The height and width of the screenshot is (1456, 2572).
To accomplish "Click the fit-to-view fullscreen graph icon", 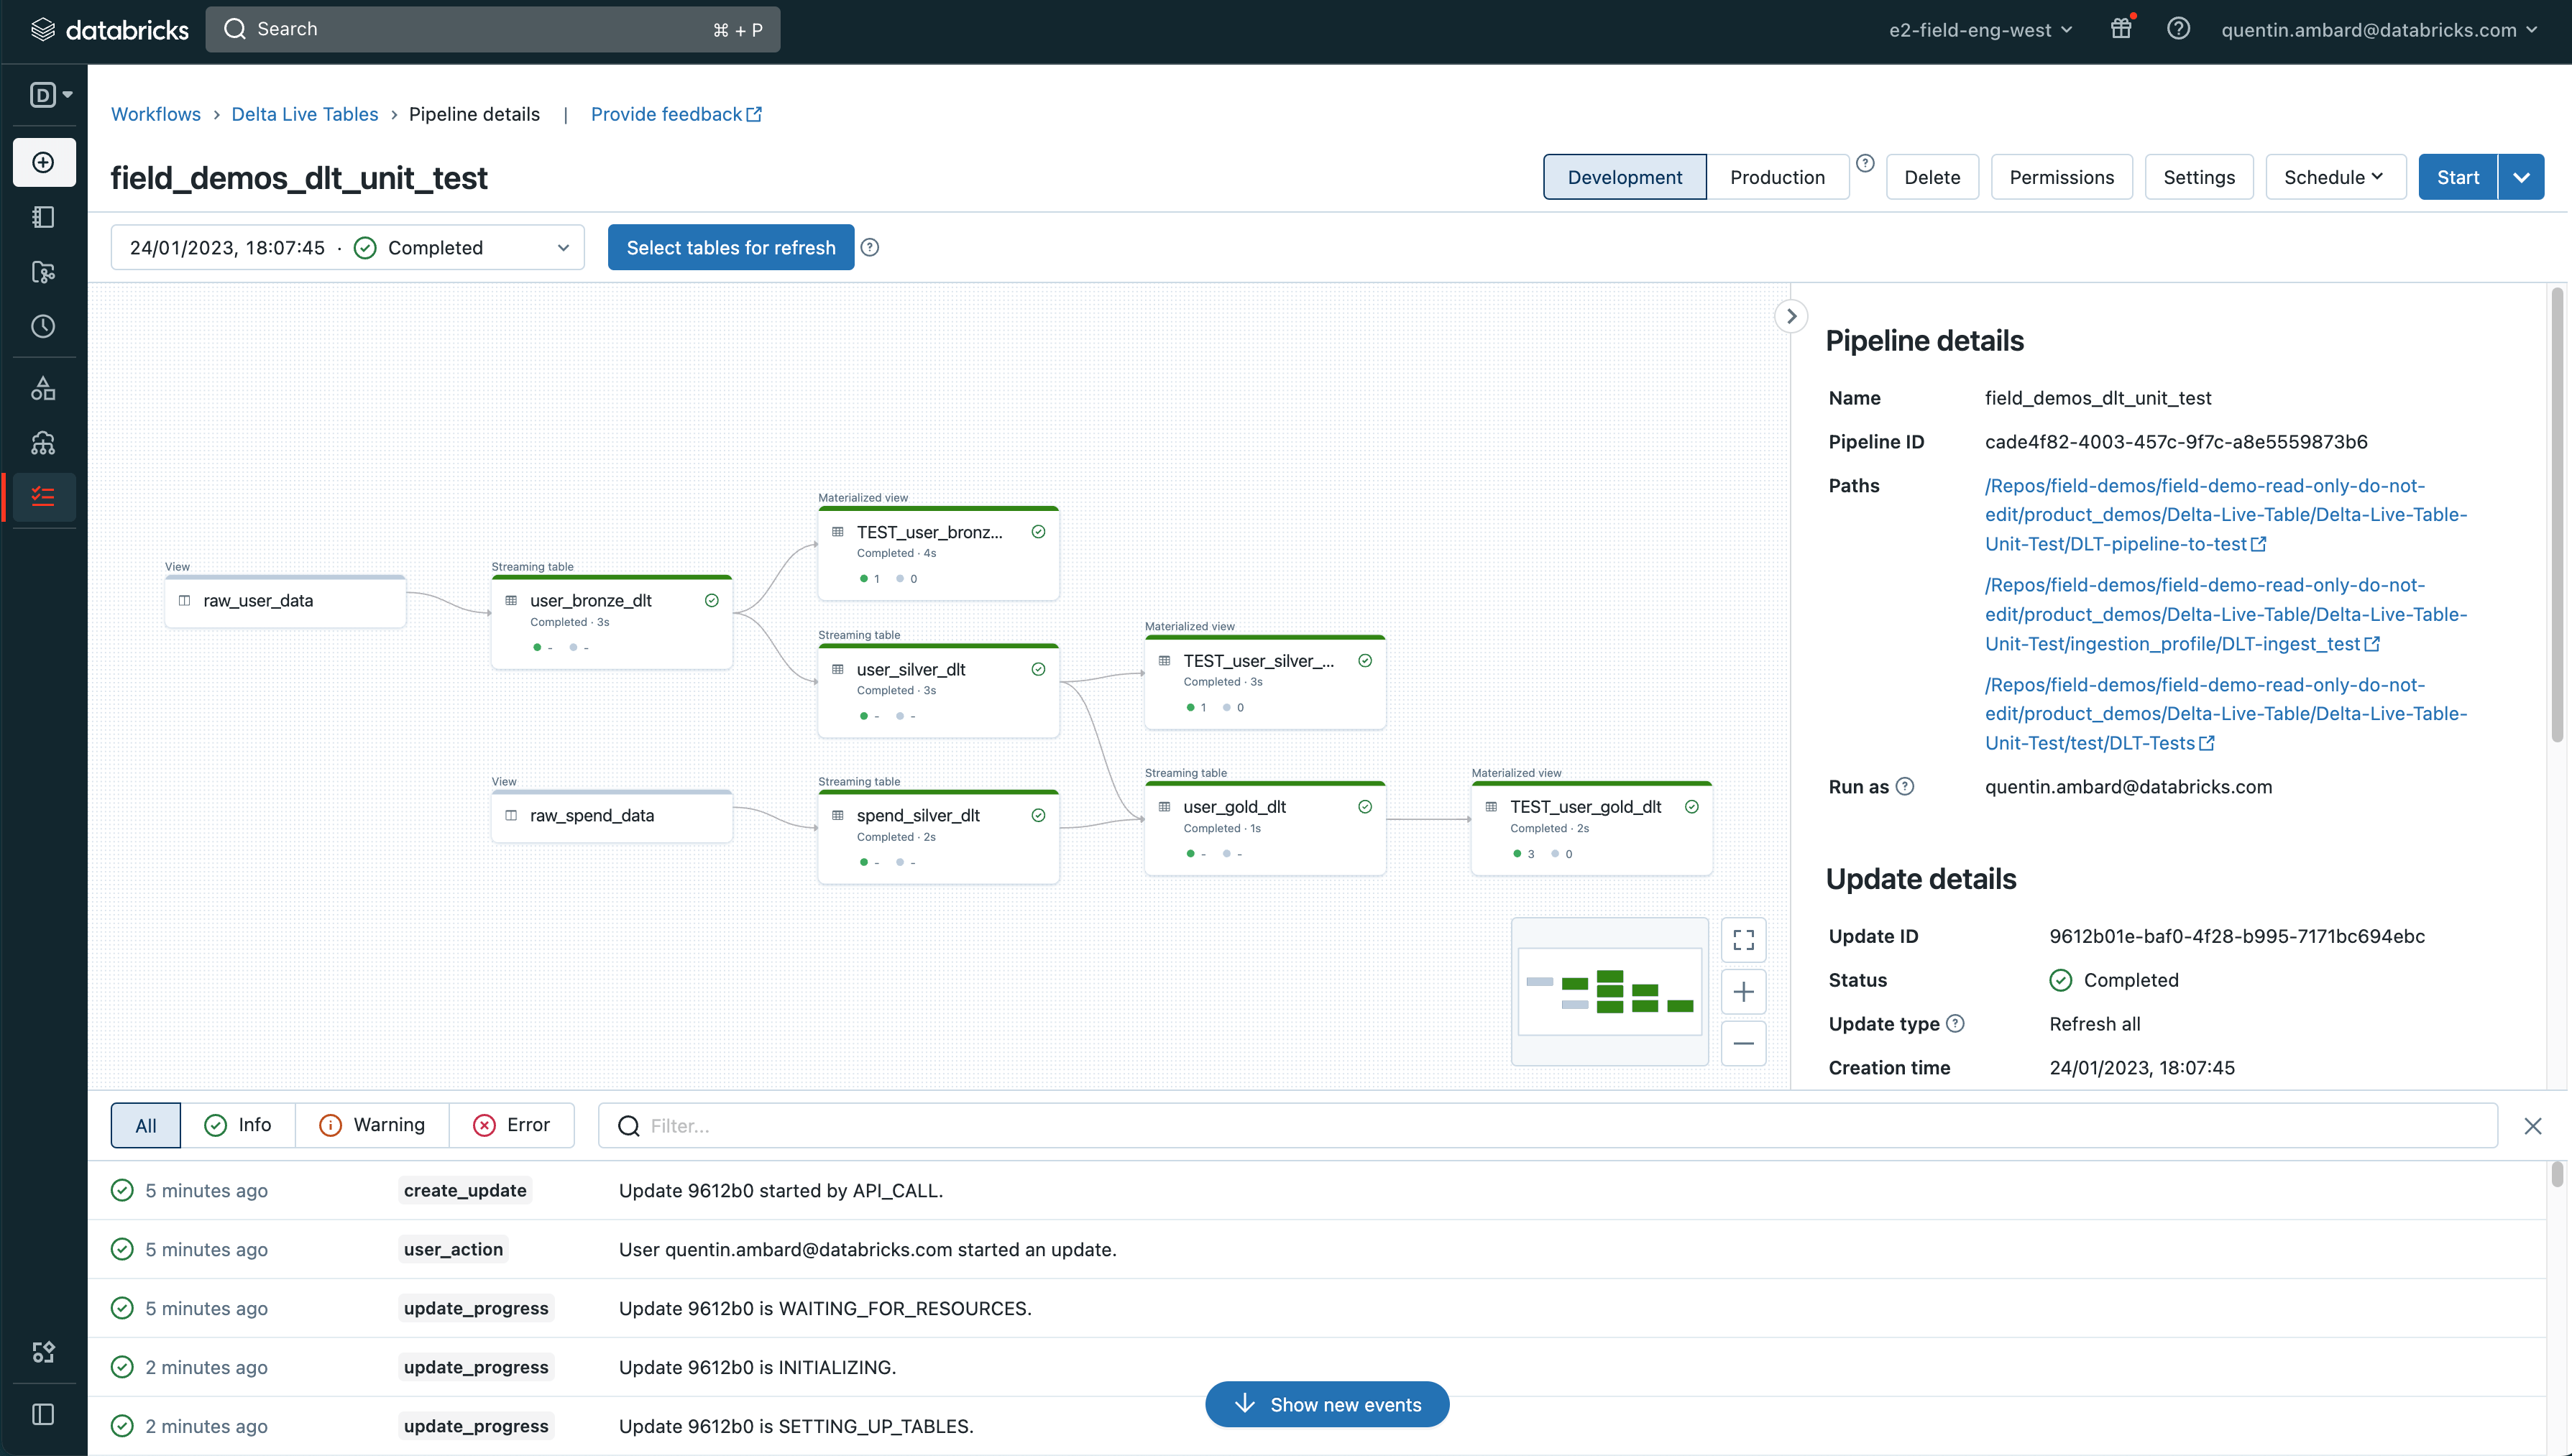I will 1743,940.
